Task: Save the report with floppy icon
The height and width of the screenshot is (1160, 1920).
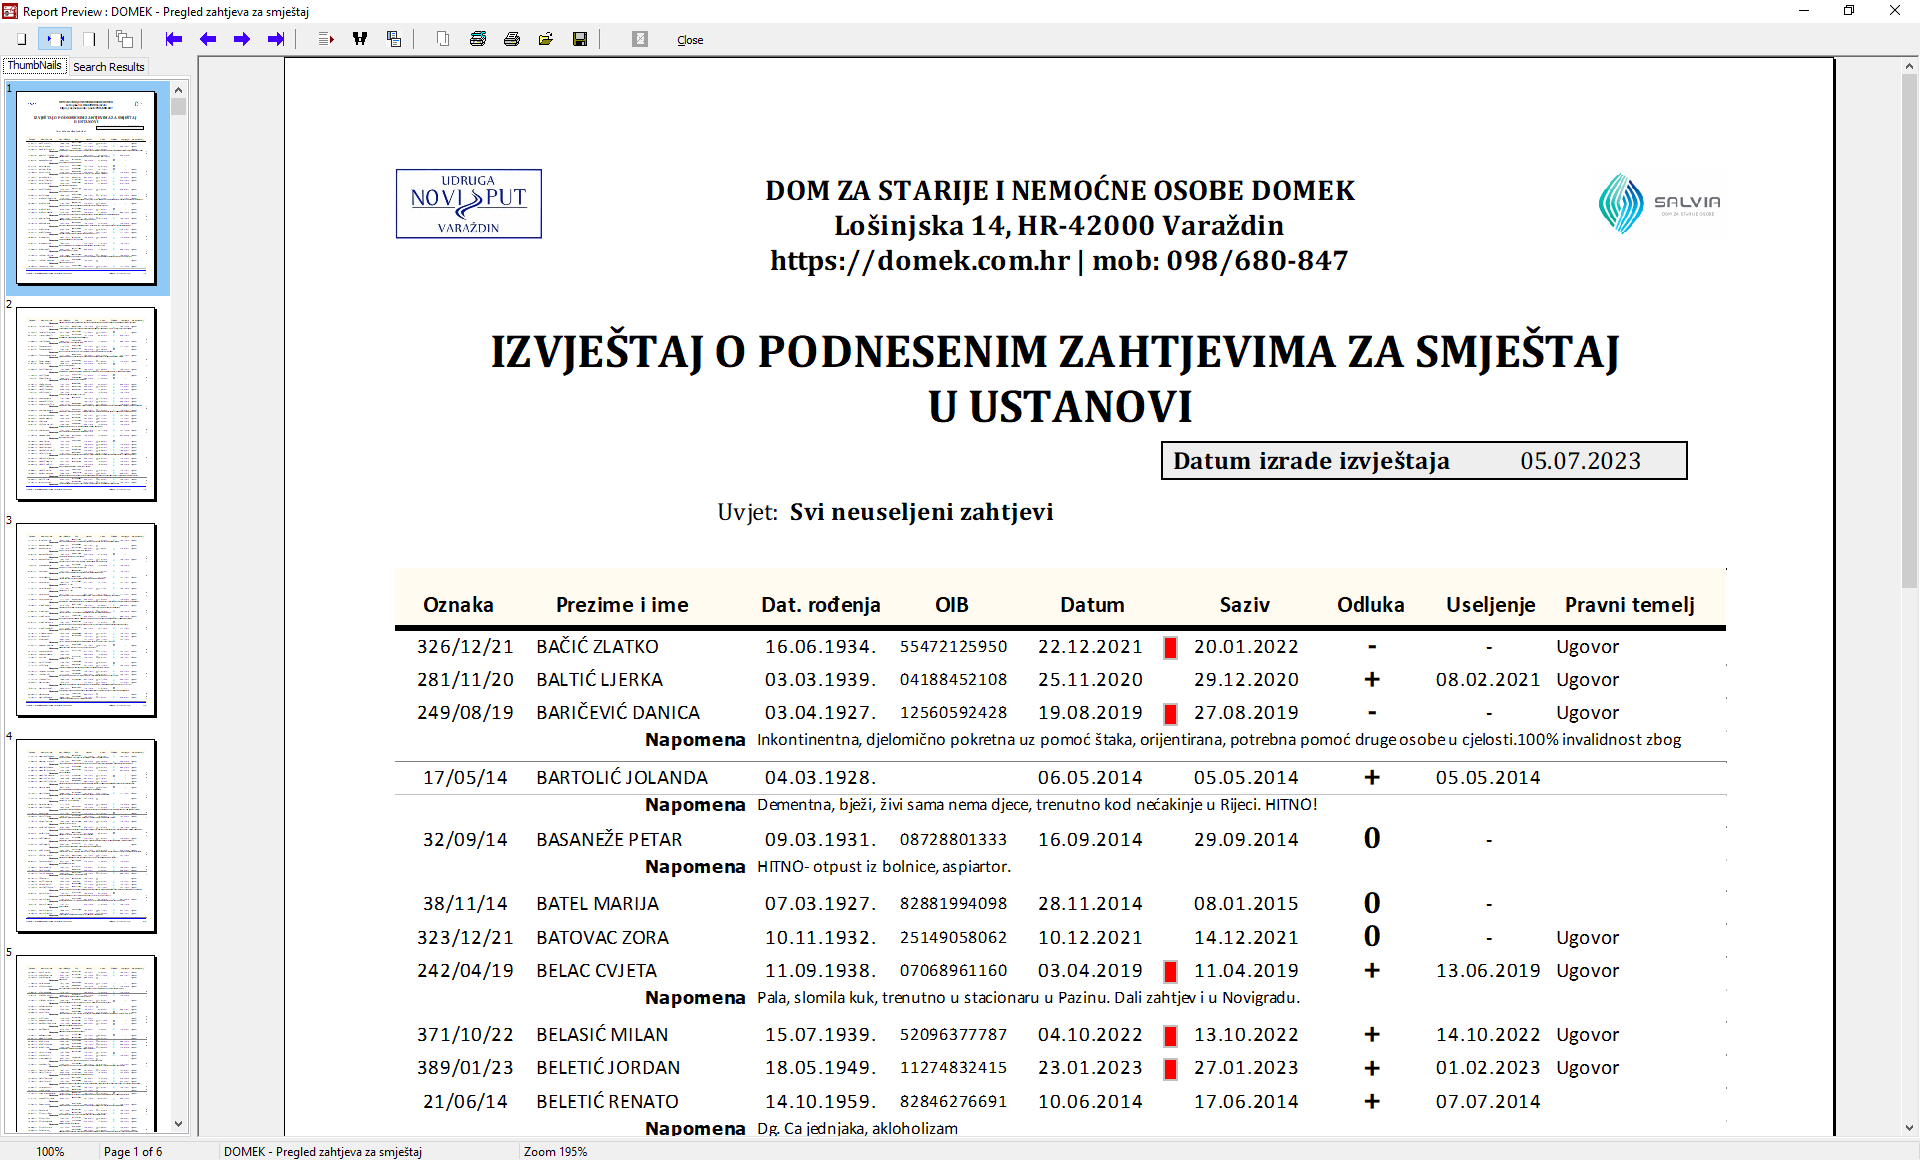Action: point(580,39)
